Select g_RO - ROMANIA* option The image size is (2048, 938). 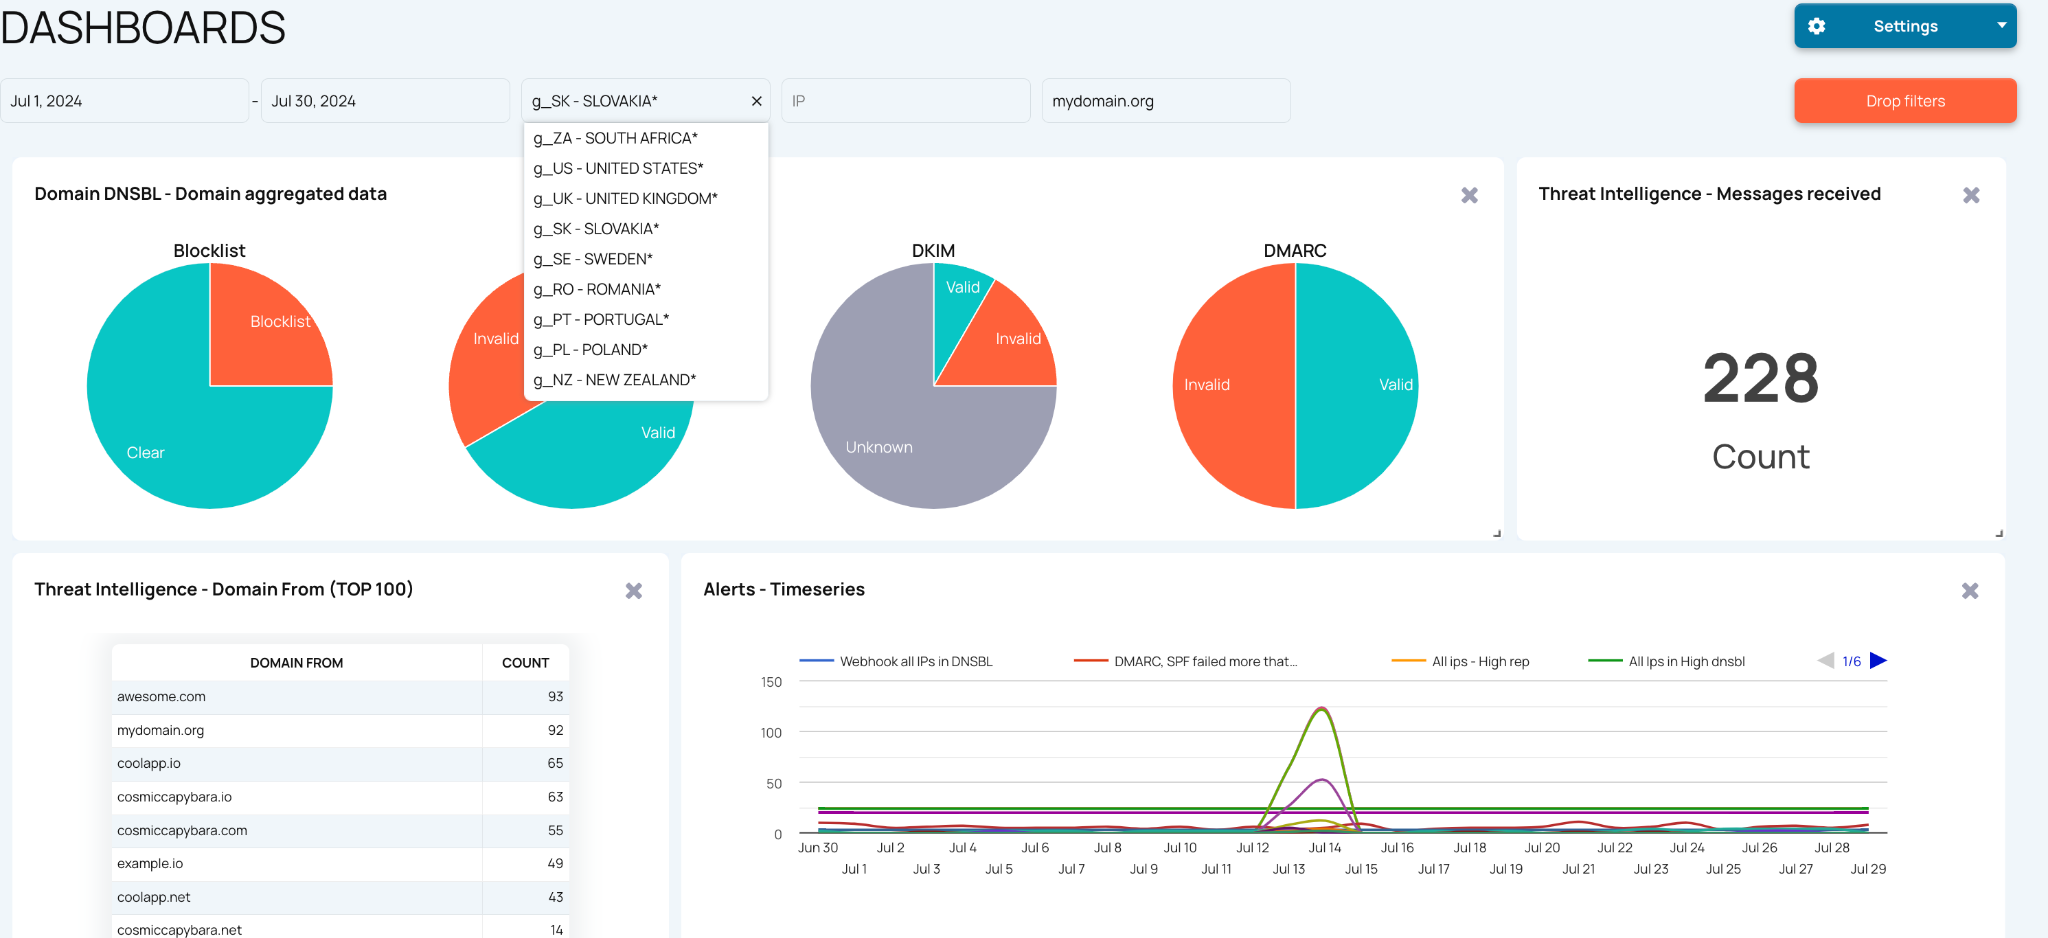[x=646, y=289]
